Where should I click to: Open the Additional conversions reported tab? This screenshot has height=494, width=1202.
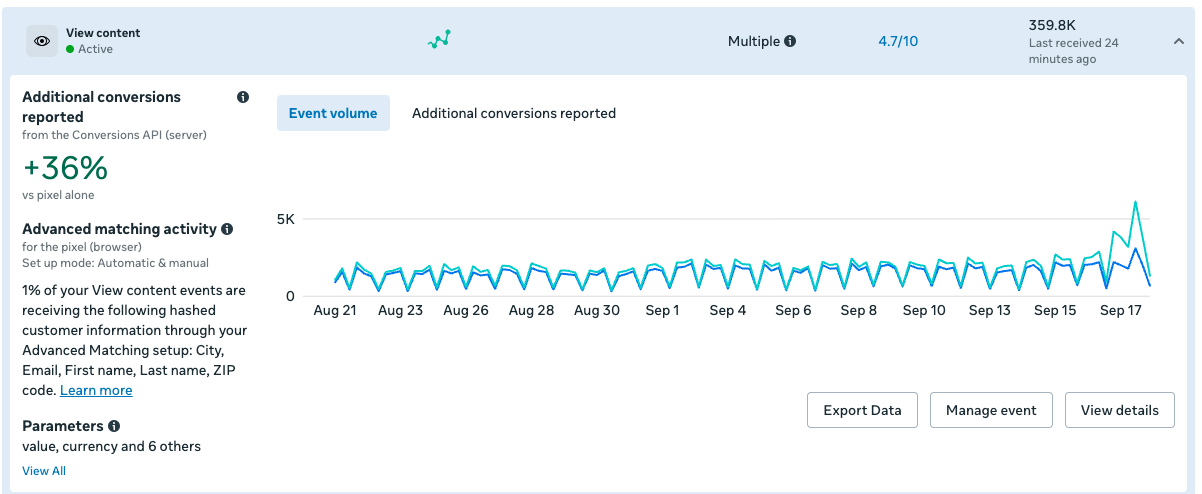[x=514, y=113]
